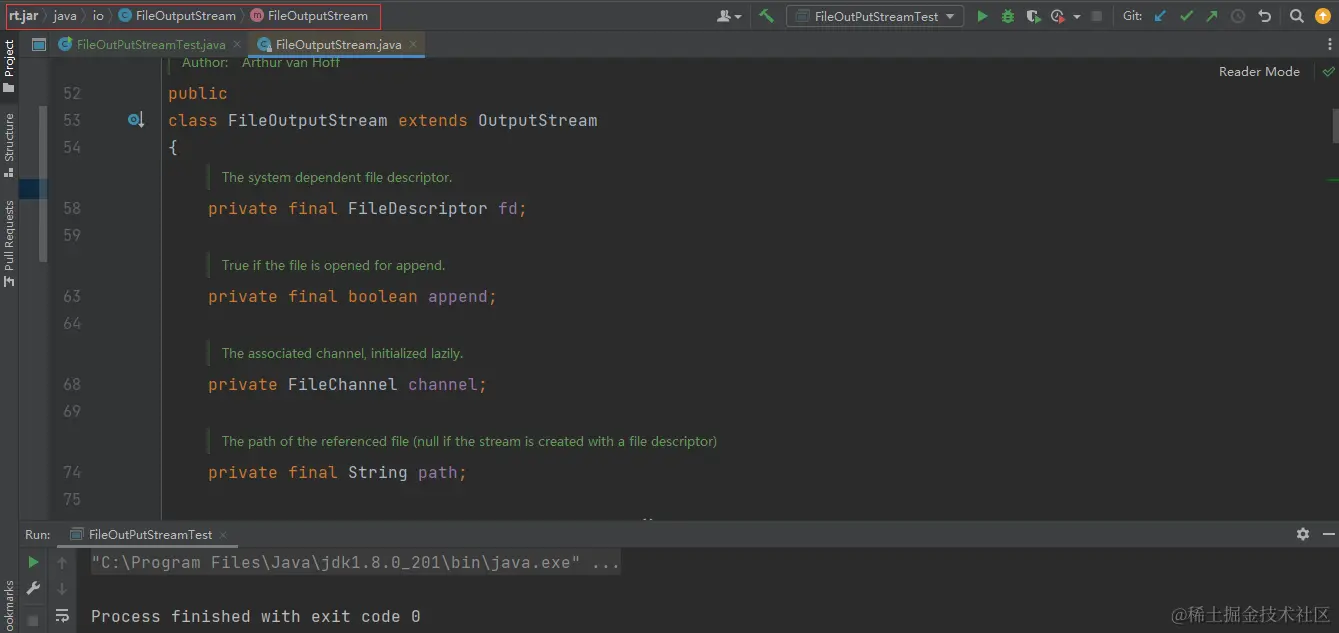Viewport: 1339px width, 633px height.
Task: Open the Structure tool window
Action: tap(9, 145)
